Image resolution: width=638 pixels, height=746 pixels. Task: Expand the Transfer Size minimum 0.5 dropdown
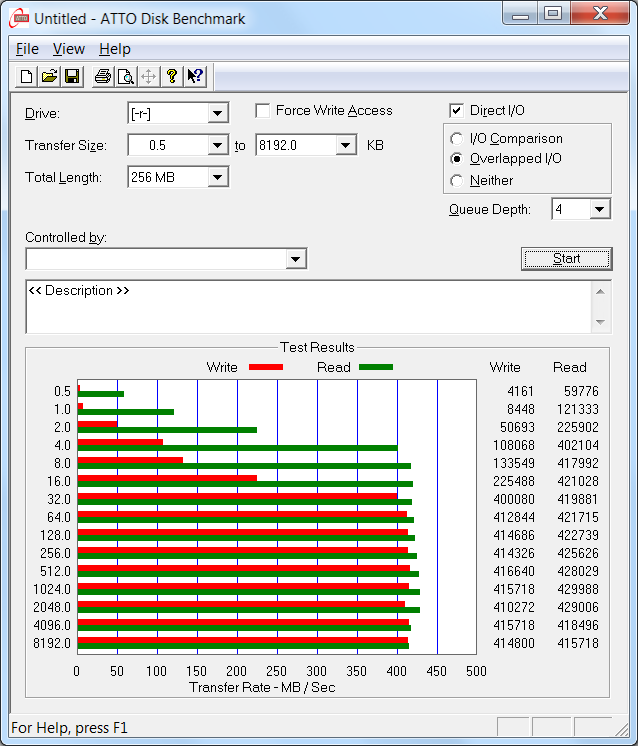pos(217,145)
